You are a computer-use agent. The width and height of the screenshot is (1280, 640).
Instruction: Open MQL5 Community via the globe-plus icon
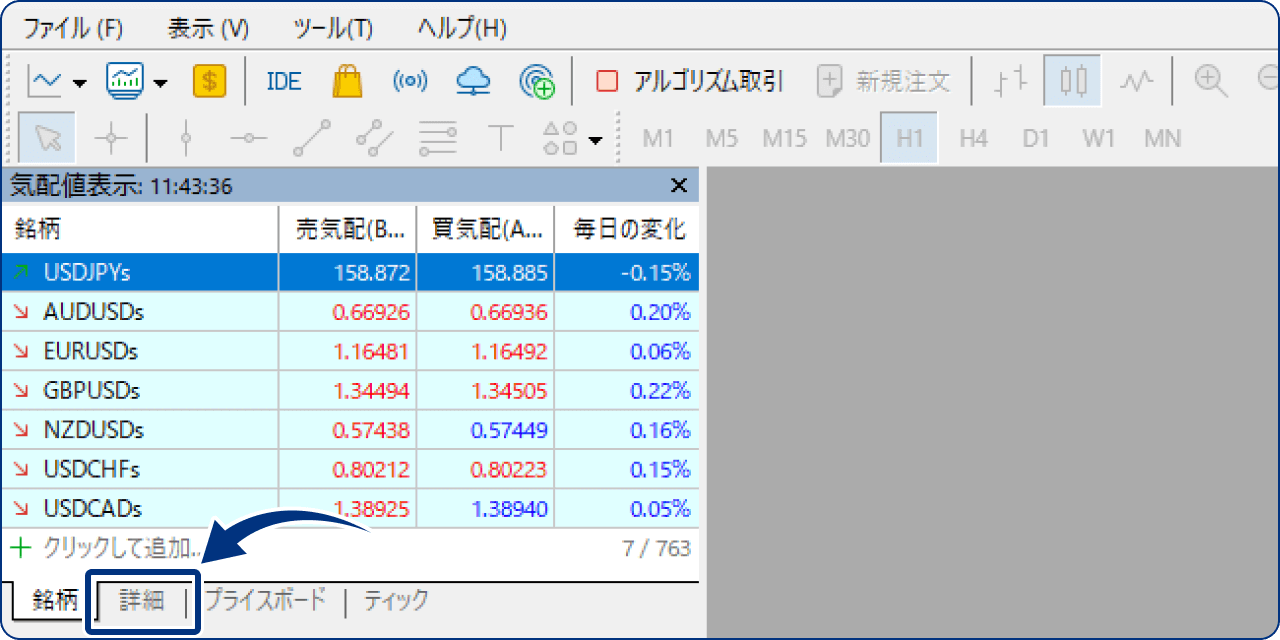point(538,80)
